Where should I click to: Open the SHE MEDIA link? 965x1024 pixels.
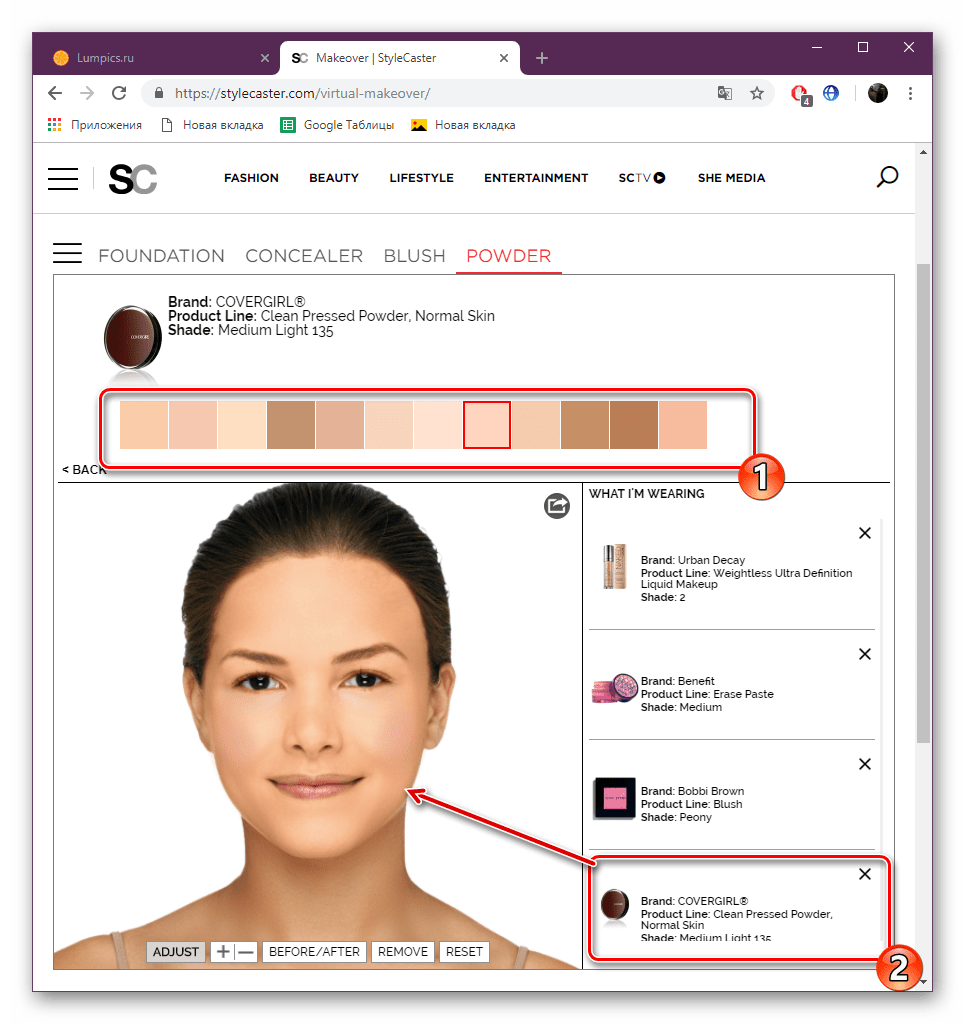click(x=731, y=178)
